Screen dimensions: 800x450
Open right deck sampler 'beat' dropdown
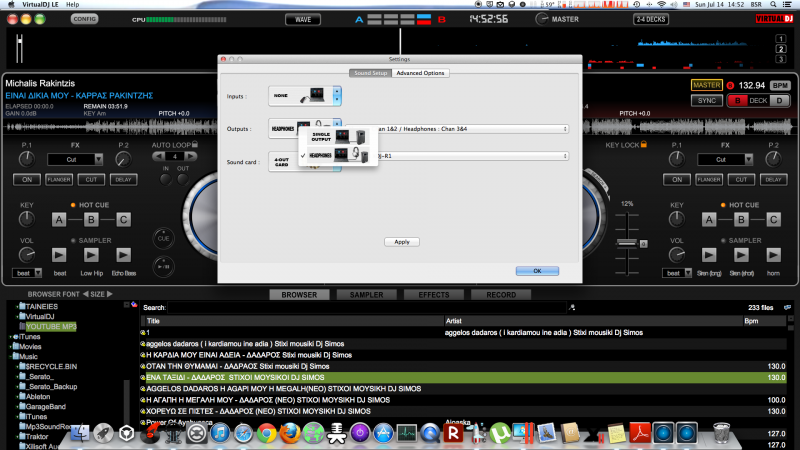point(677,273)
